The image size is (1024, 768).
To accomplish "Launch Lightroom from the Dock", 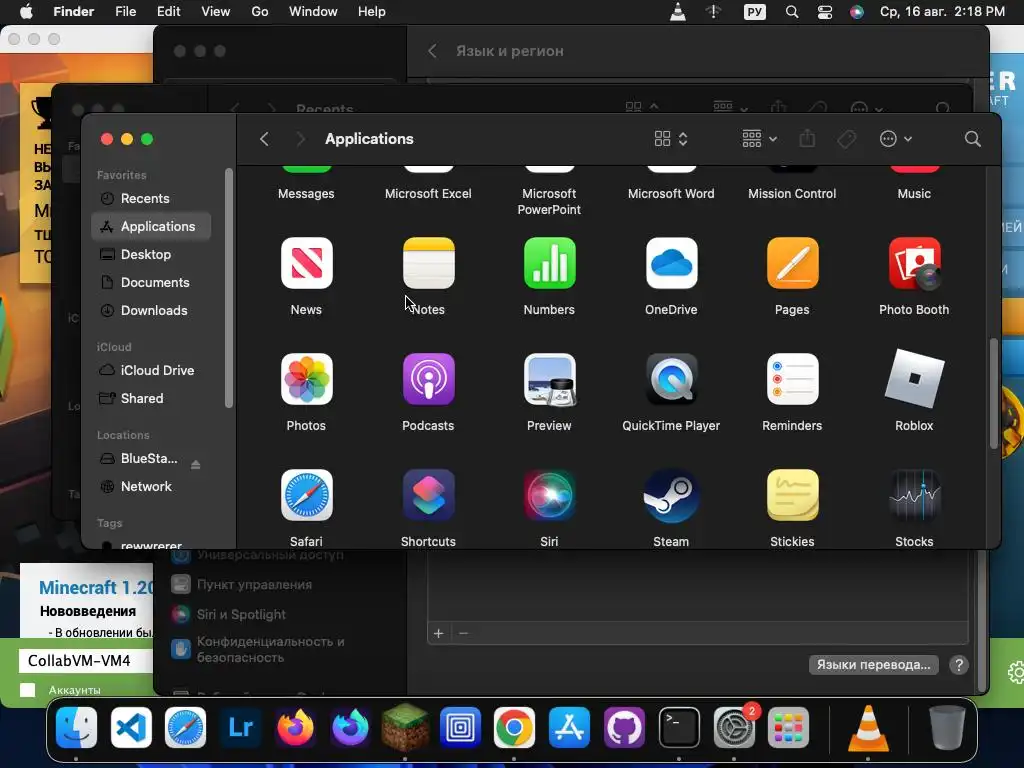I will [x=240, y=728].
